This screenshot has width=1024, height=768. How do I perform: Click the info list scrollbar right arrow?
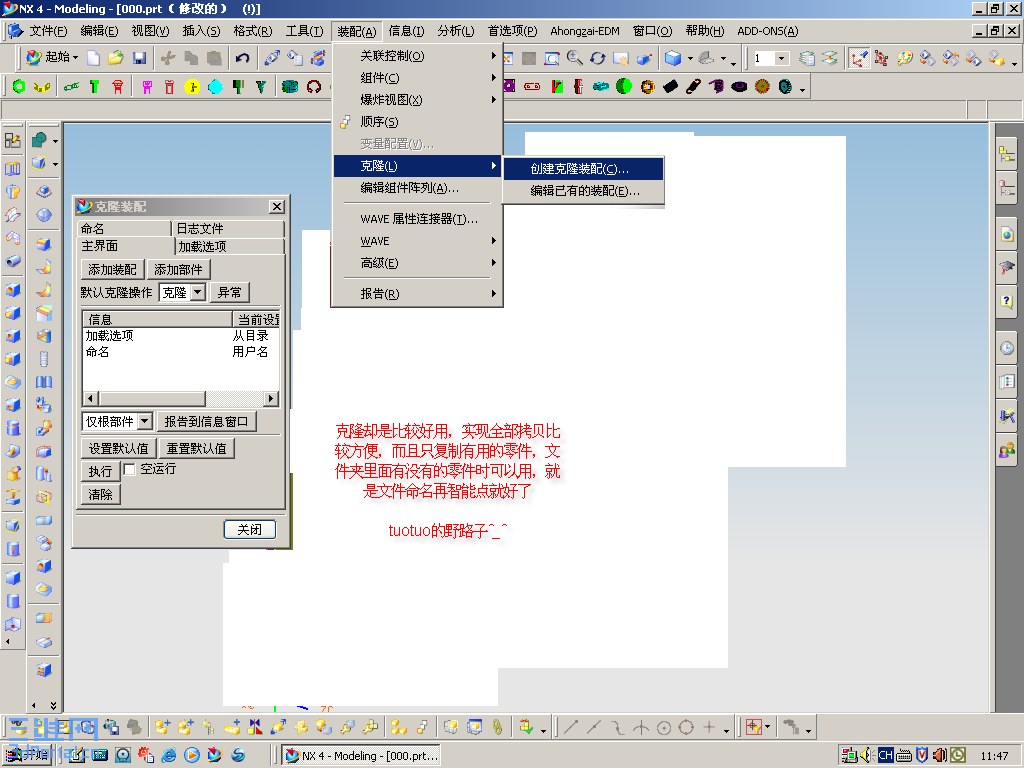pyautogui.click(x=271, y=398)
